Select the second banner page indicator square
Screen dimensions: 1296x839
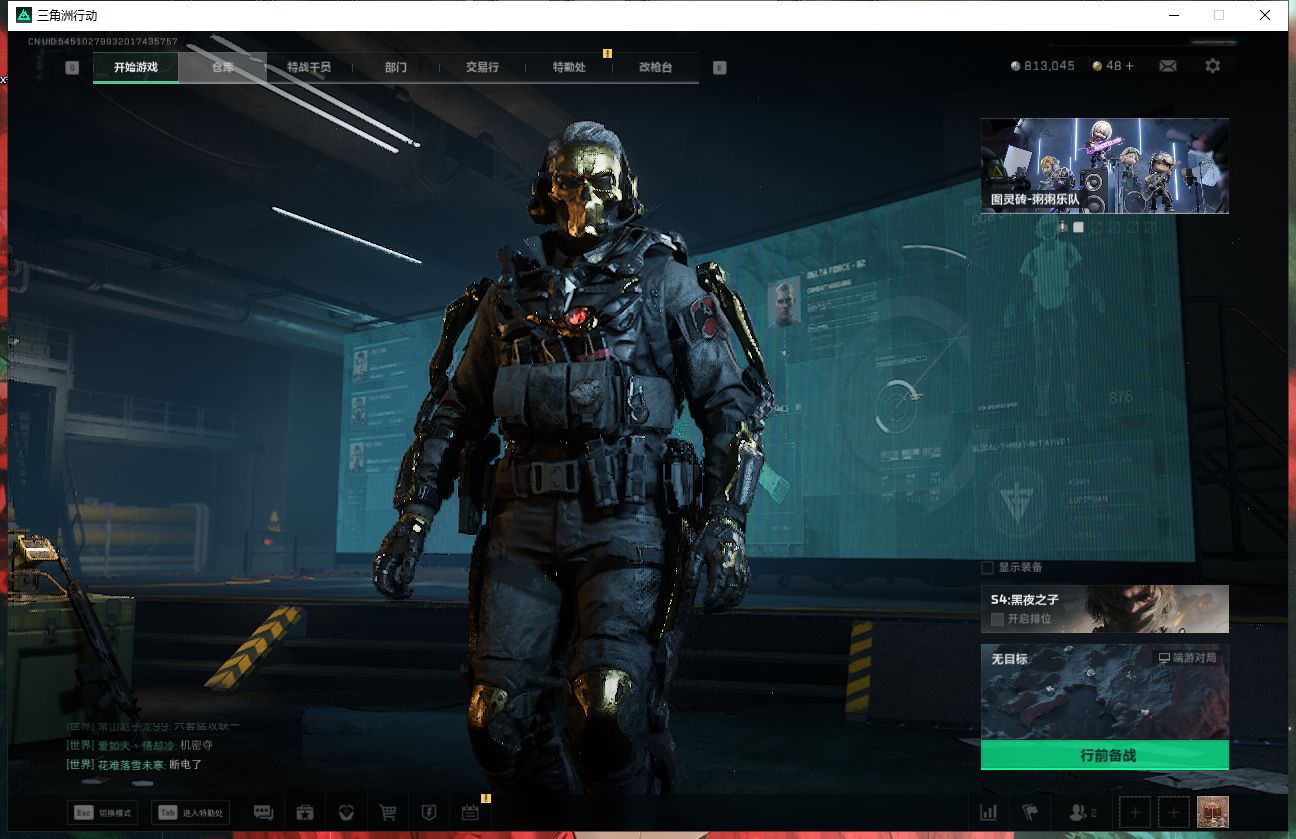[1079, 227]
